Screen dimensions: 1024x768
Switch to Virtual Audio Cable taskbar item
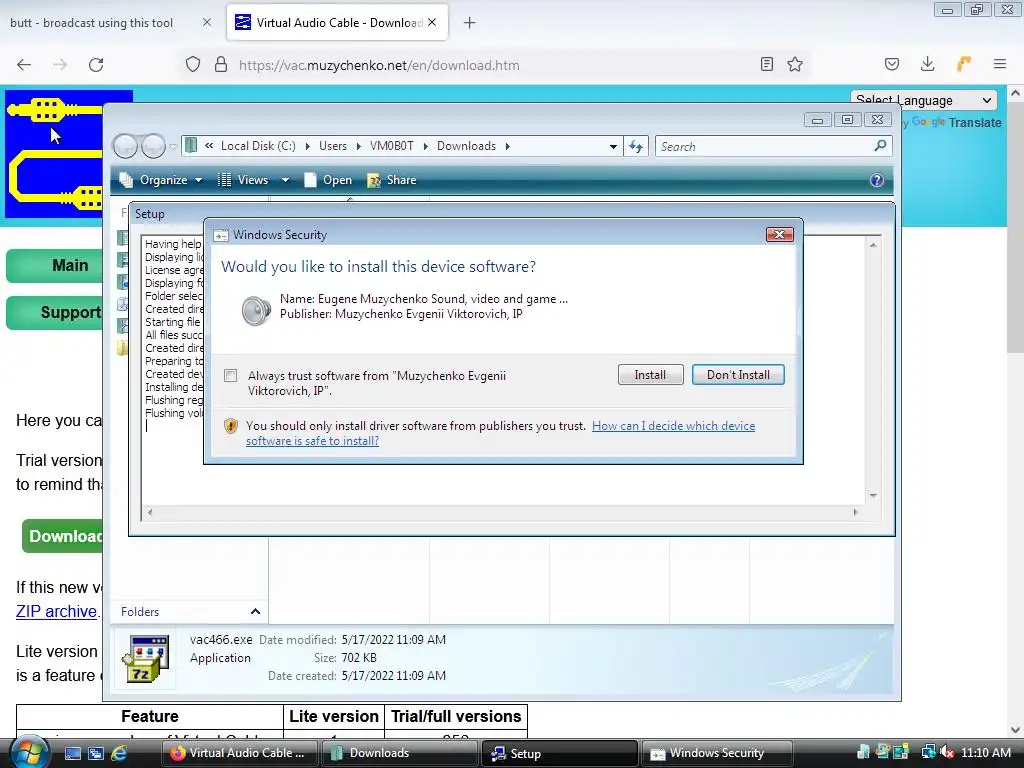[x=240, y=753]
